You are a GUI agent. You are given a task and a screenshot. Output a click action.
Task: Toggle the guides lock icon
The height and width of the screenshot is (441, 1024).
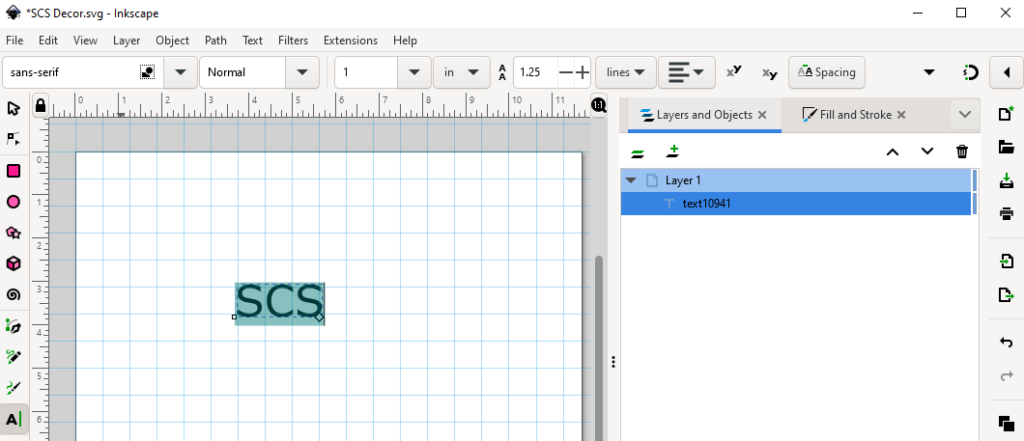[40, 105]
